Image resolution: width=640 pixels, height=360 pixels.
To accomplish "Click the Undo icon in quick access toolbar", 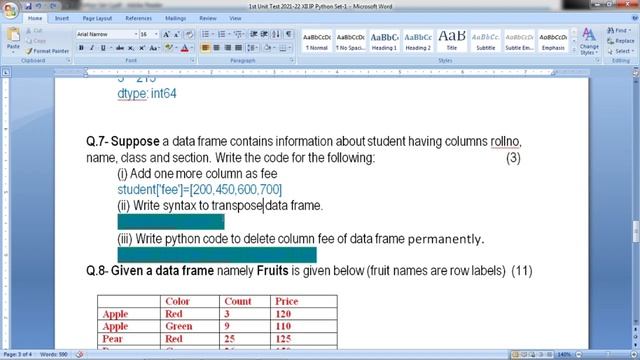I will [39, 6].
